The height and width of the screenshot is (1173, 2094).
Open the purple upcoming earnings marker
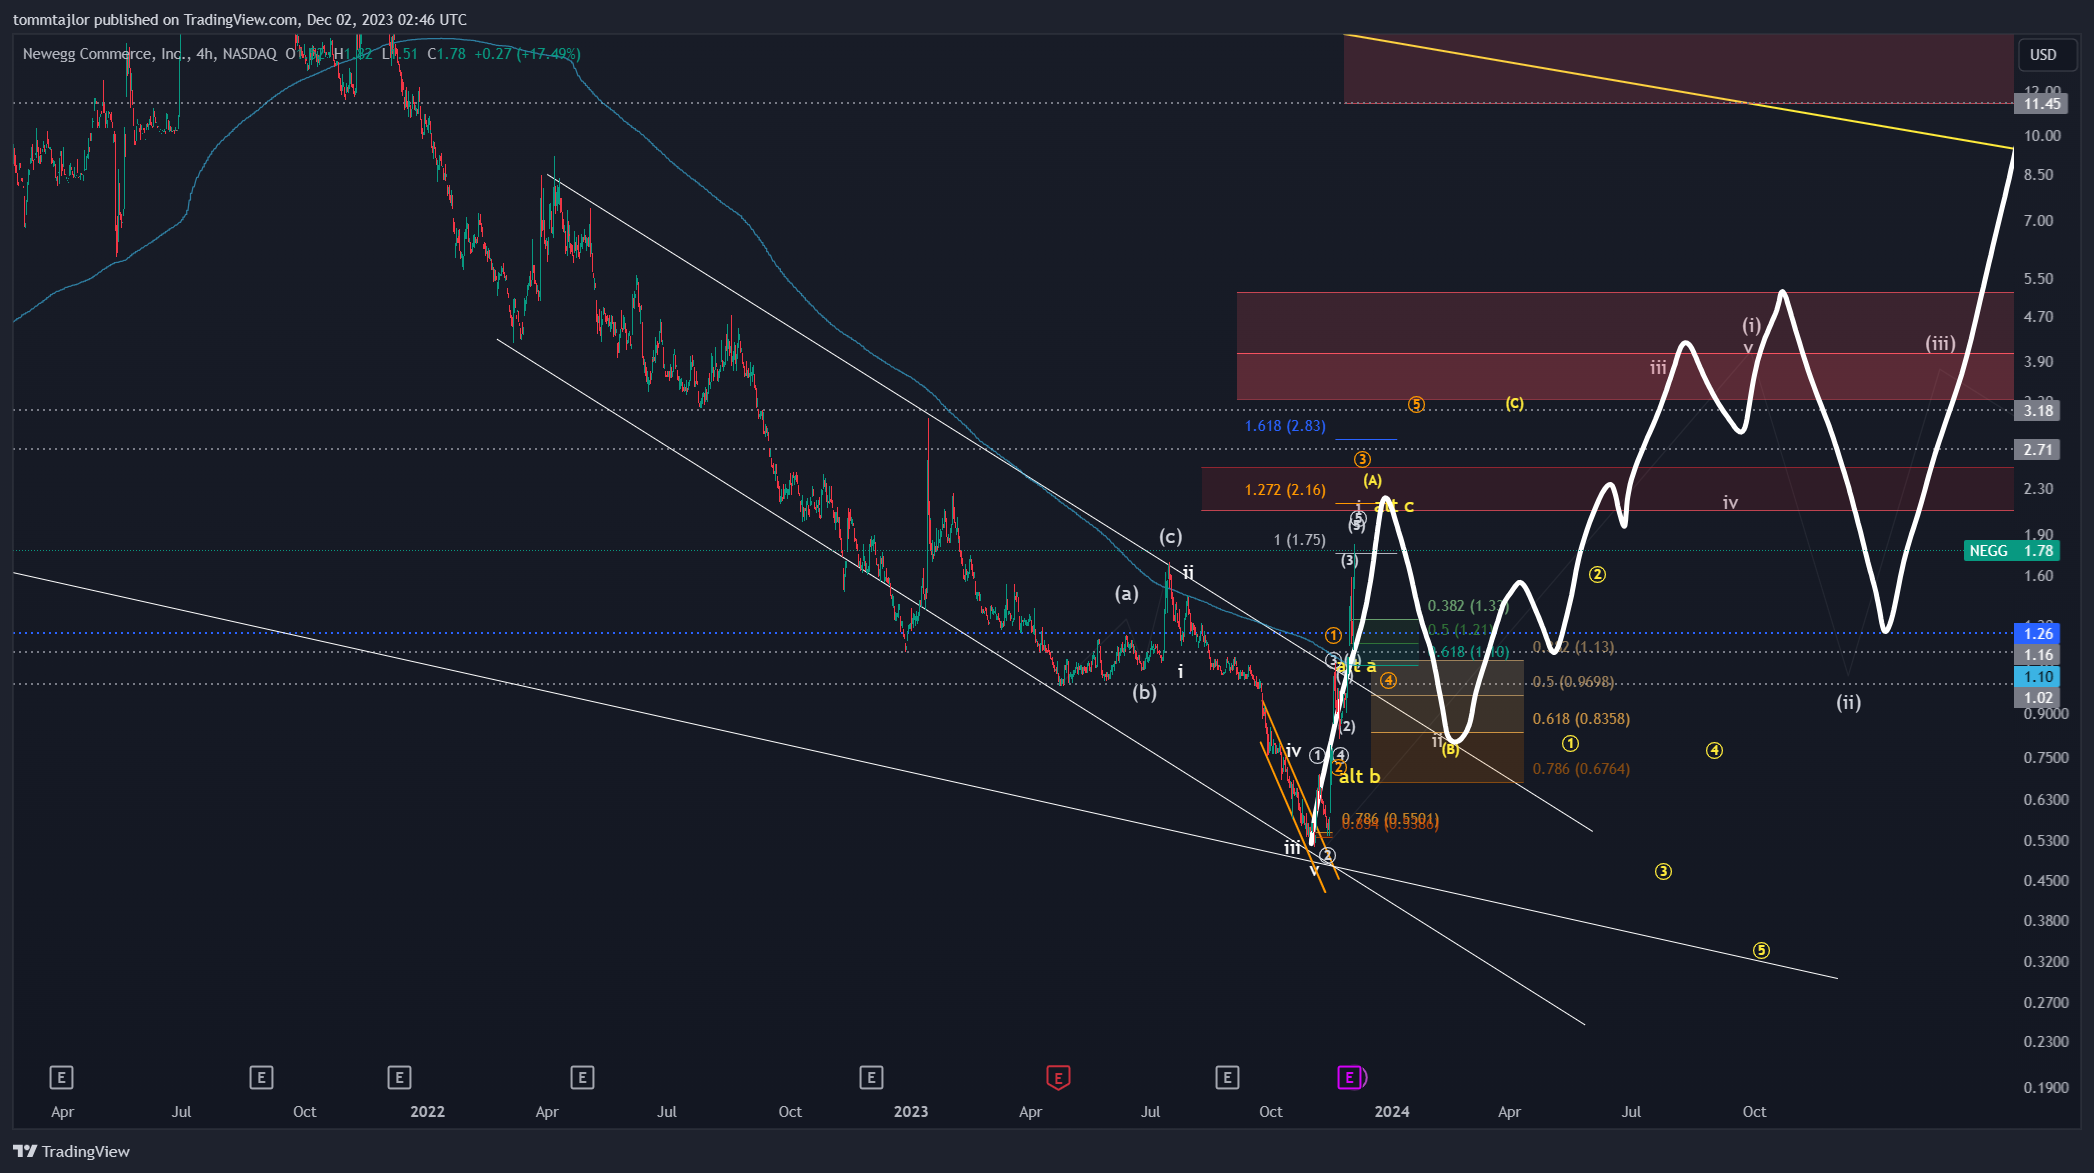point(1351,1077)
